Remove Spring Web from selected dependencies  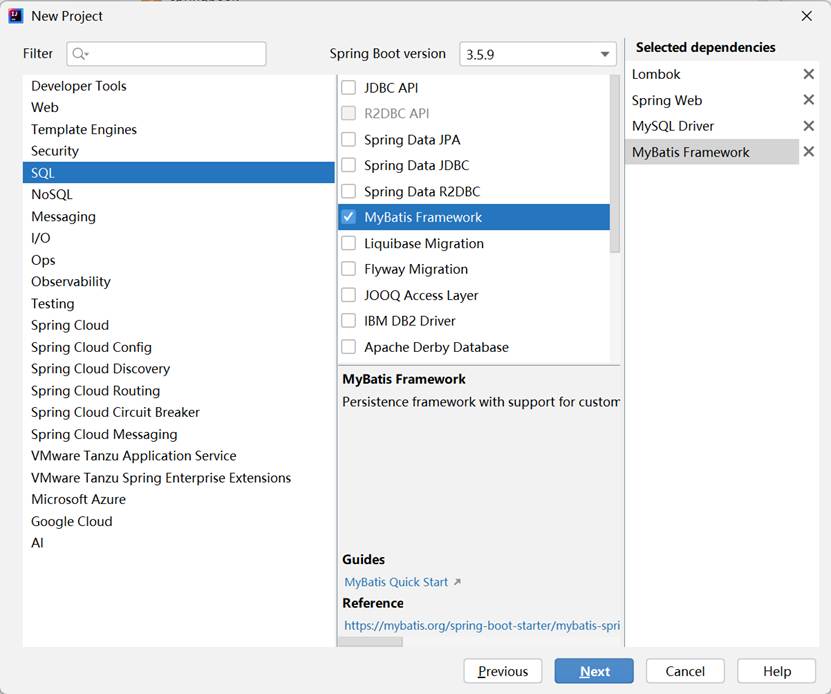tap(808, 100)
